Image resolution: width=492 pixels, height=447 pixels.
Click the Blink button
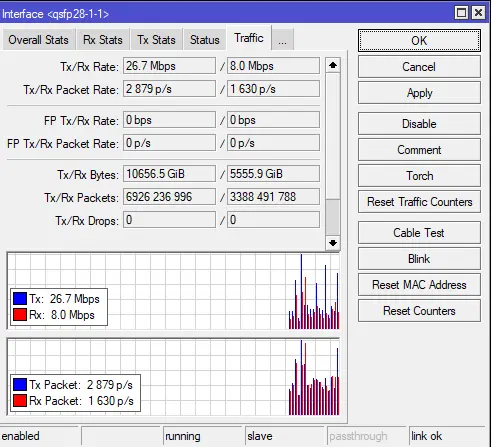point(419,259)
